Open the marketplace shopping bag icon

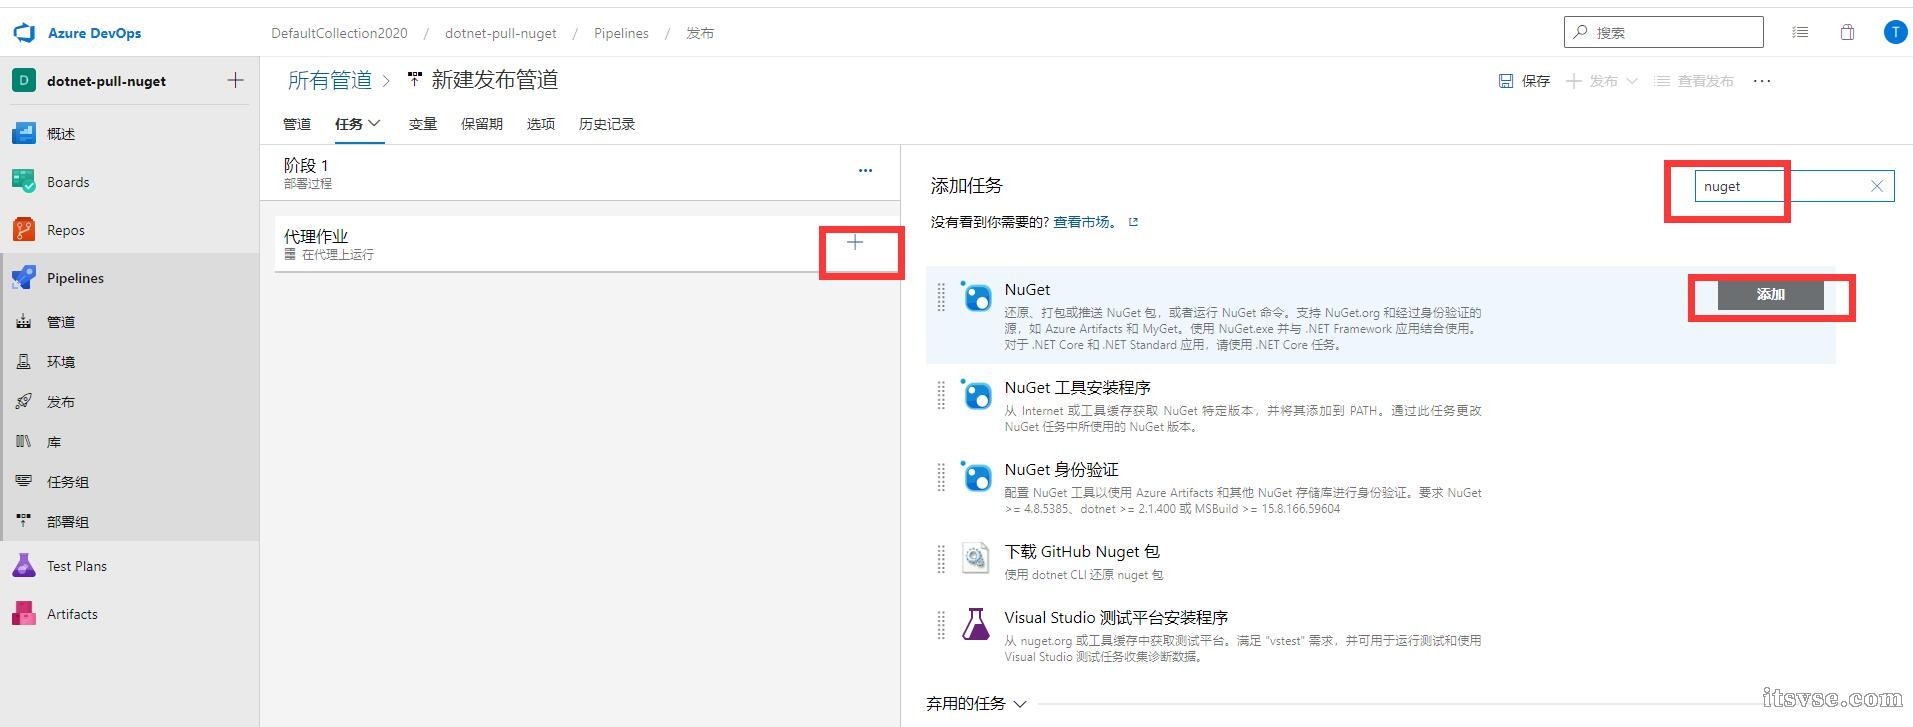tap(1847, 32)
